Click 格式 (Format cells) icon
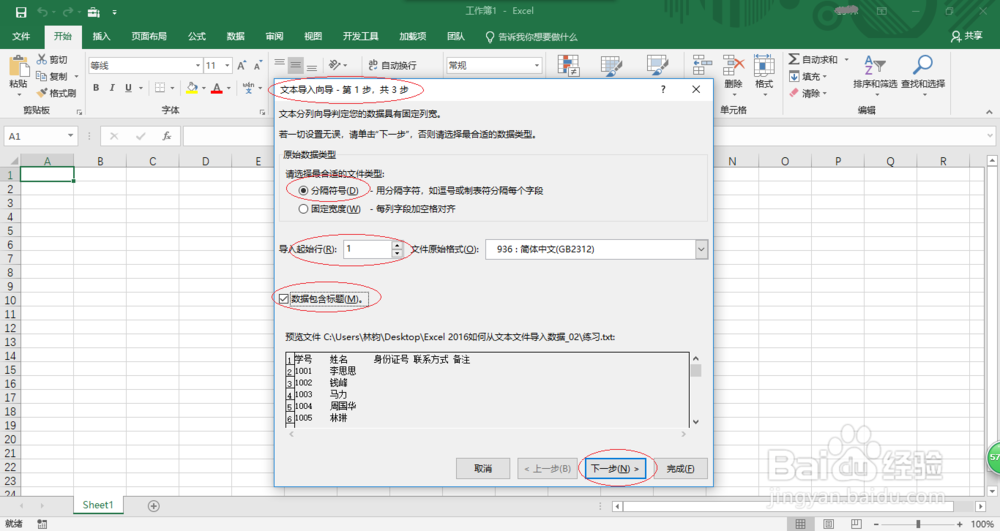The width and height of the screenshot is (1000, 531). pos(763,66)
